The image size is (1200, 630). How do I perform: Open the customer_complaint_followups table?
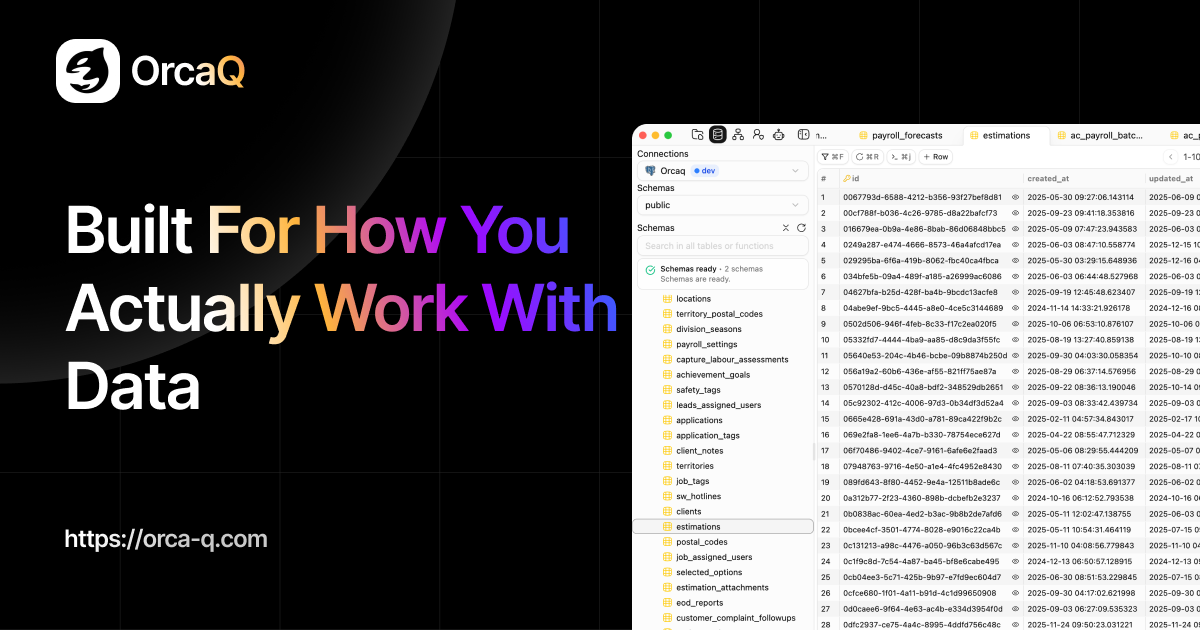click(x=736, y=618)
